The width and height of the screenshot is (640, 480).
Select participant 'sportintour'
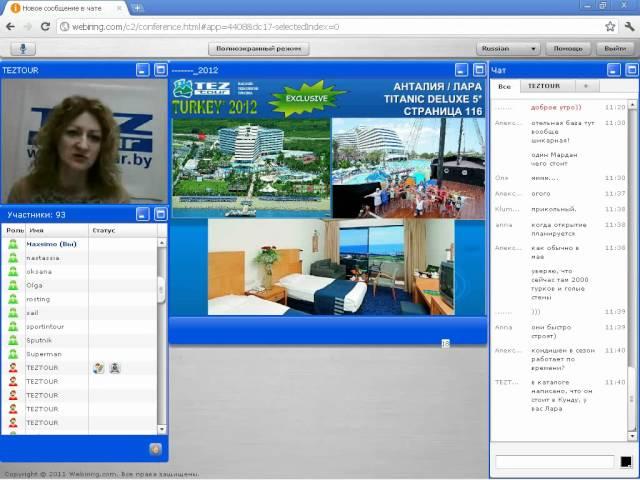(x=80, y=327)
